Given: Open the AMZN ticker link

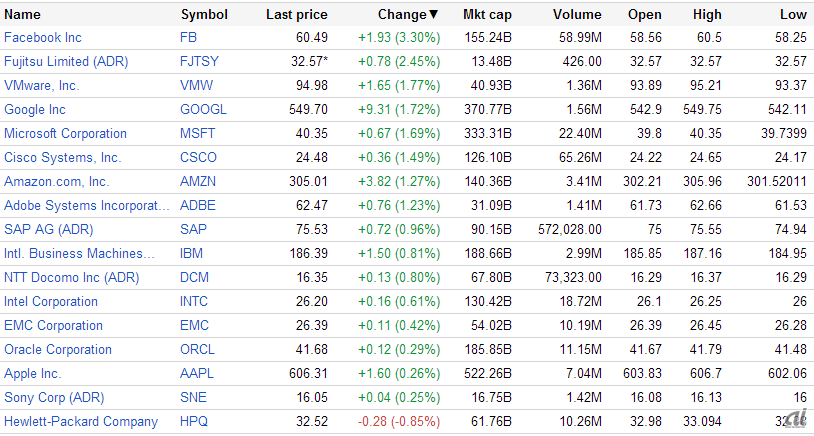Looking at the screenshot, I should 198,181.
